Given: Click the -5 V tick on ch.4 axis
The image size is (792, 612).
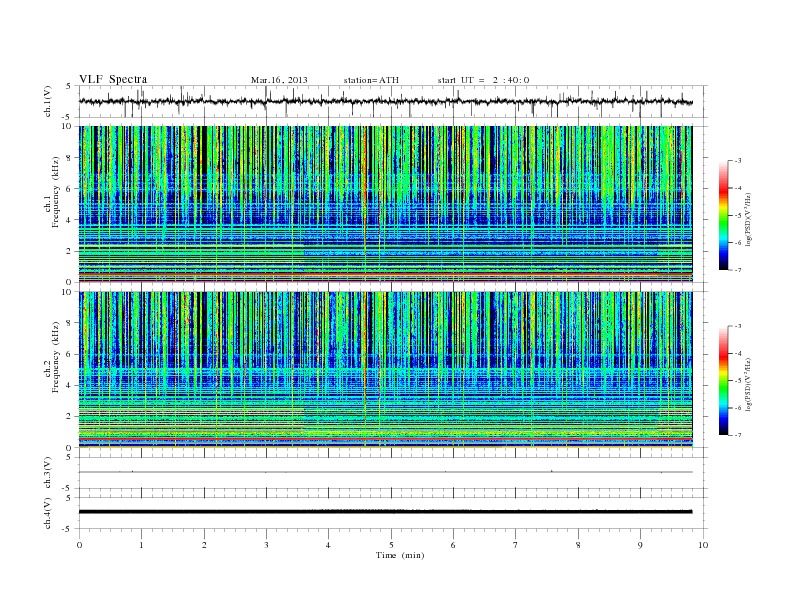Looking at the screenshot, I should [68, 529].
